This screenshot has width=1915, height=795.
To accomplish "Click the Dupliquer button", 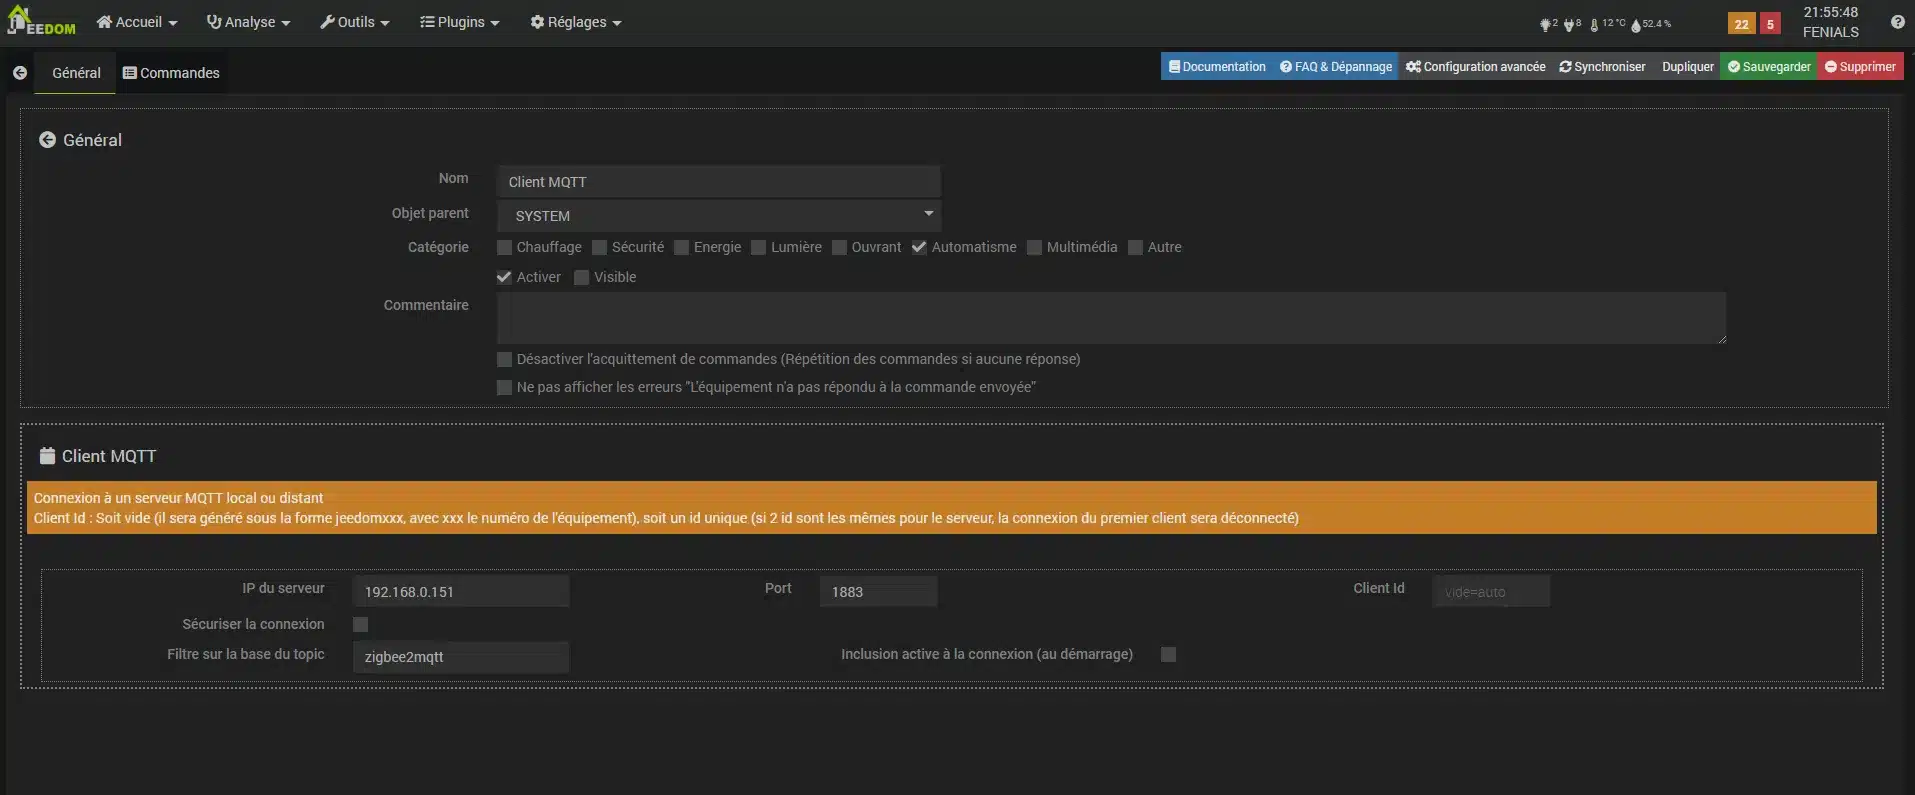I will [x=1687, y=67].
